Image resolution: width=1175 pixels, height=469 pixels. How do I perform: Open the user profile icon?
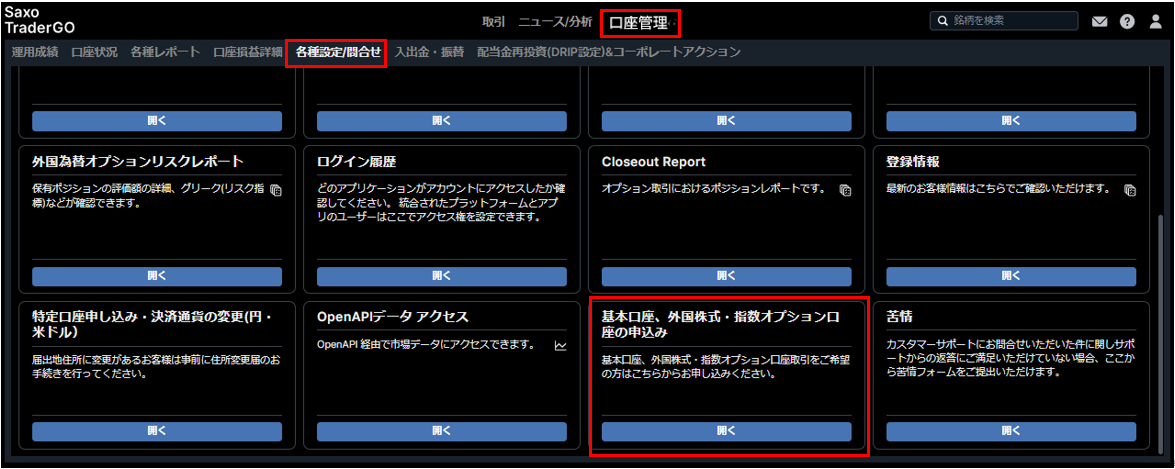[x=1156, y=22]
